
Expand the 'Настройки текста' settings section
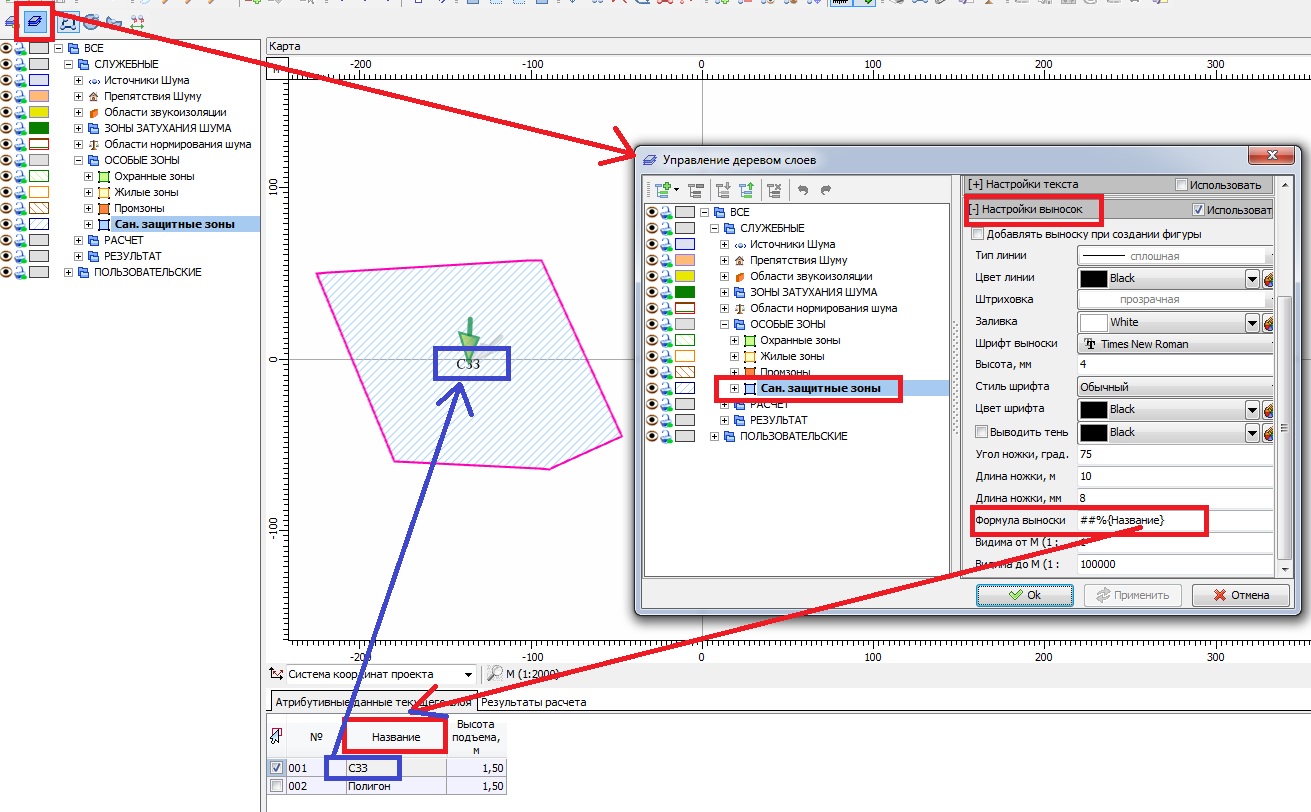(x=975, y=185)
